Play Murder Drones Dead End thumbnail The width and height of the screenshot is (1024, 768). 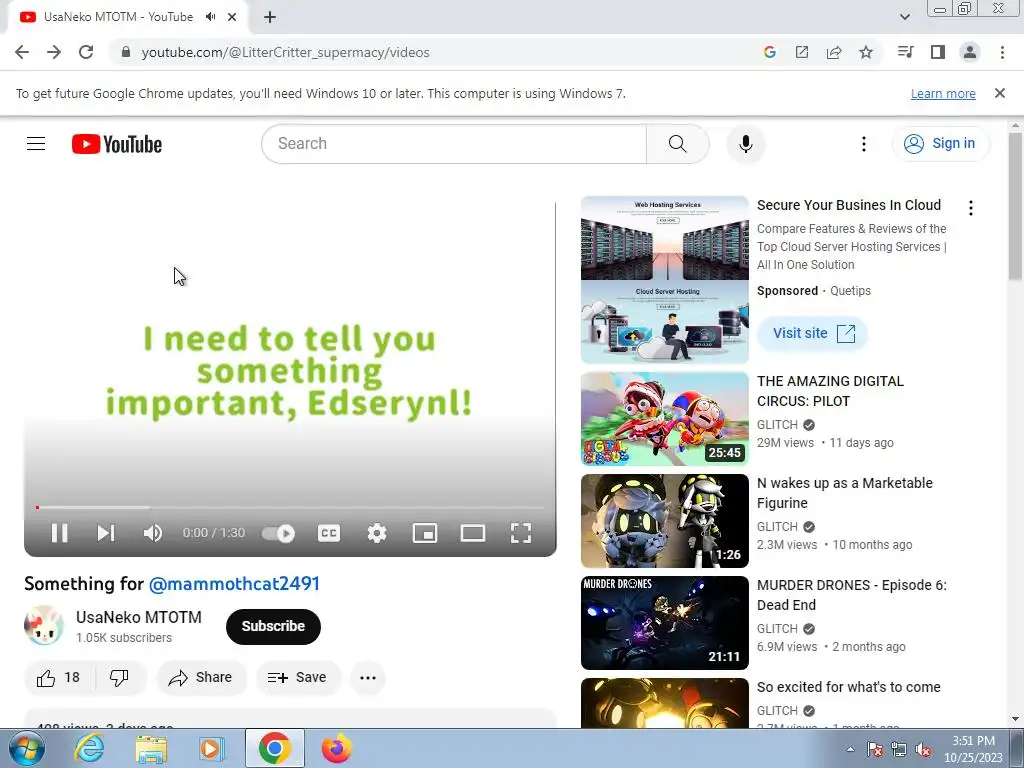[x=665, y=622]
